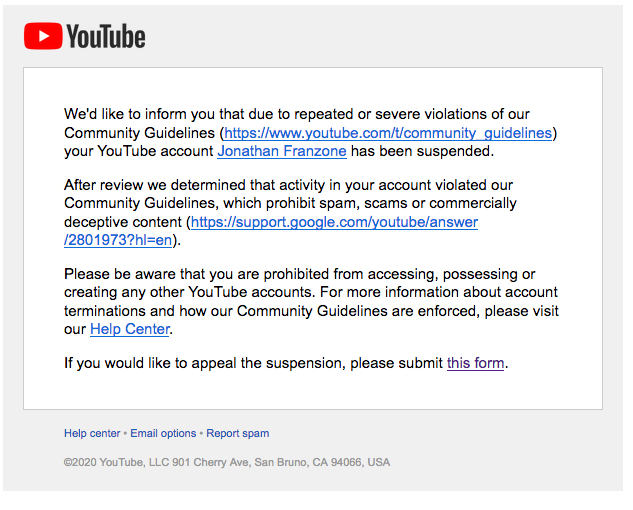Click the ©2020 YouTube, LLC copyright text
The image size is (633, 510).
(x=117, y=462)
